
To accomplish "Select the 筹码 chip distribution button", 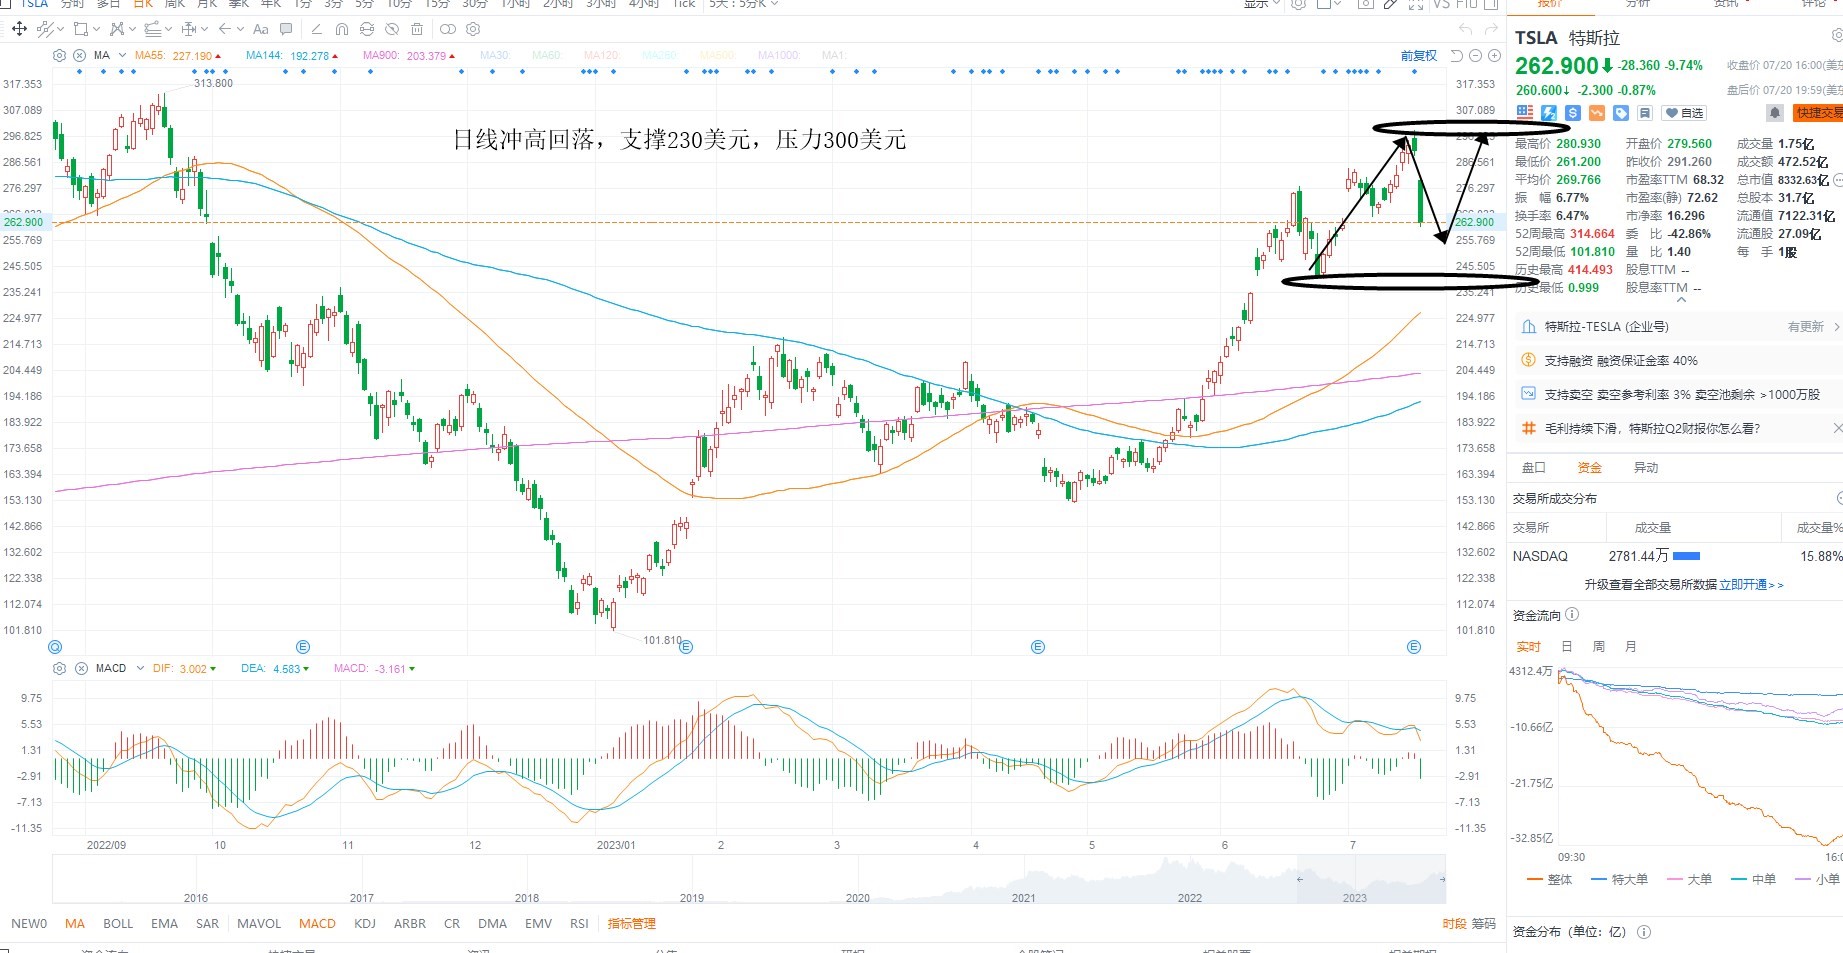I will (x=1484, y=924).
